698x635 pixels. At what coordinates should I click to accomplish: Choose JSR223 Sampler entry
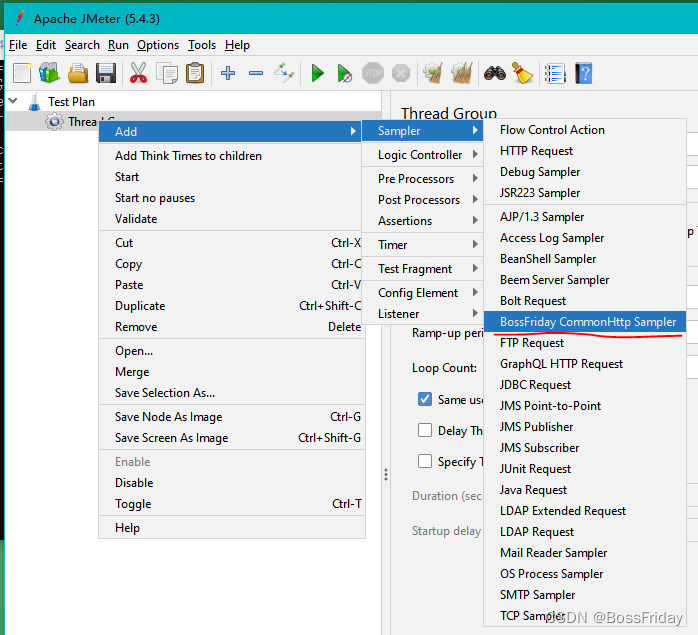coord(584,192)
